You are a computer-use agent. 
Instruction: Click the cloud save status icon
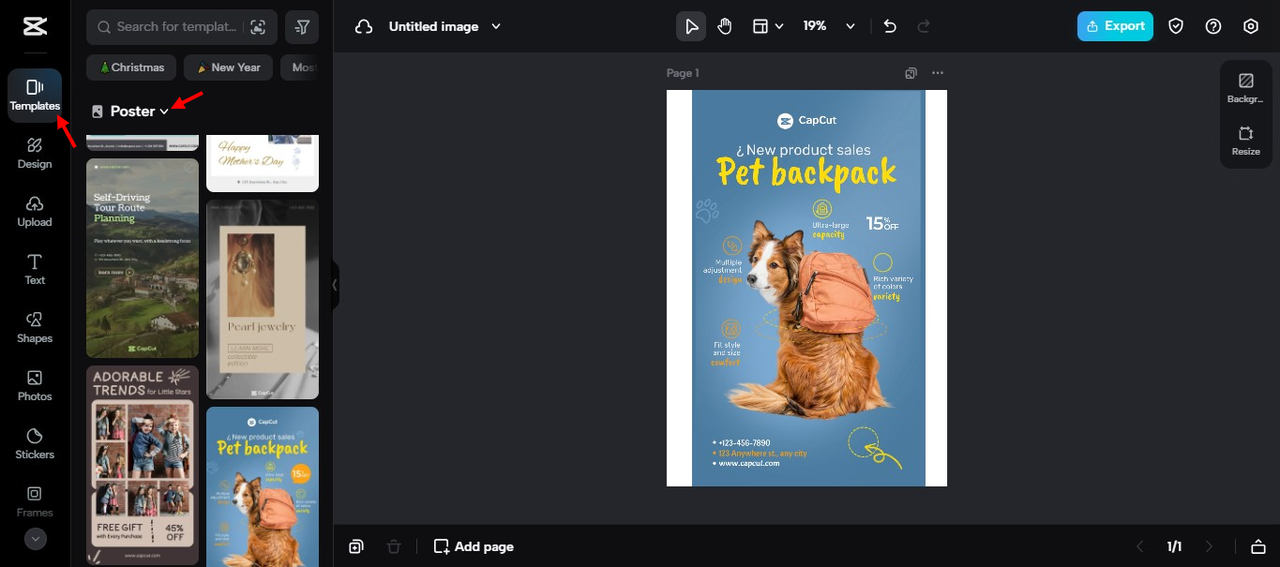(364, 27)
